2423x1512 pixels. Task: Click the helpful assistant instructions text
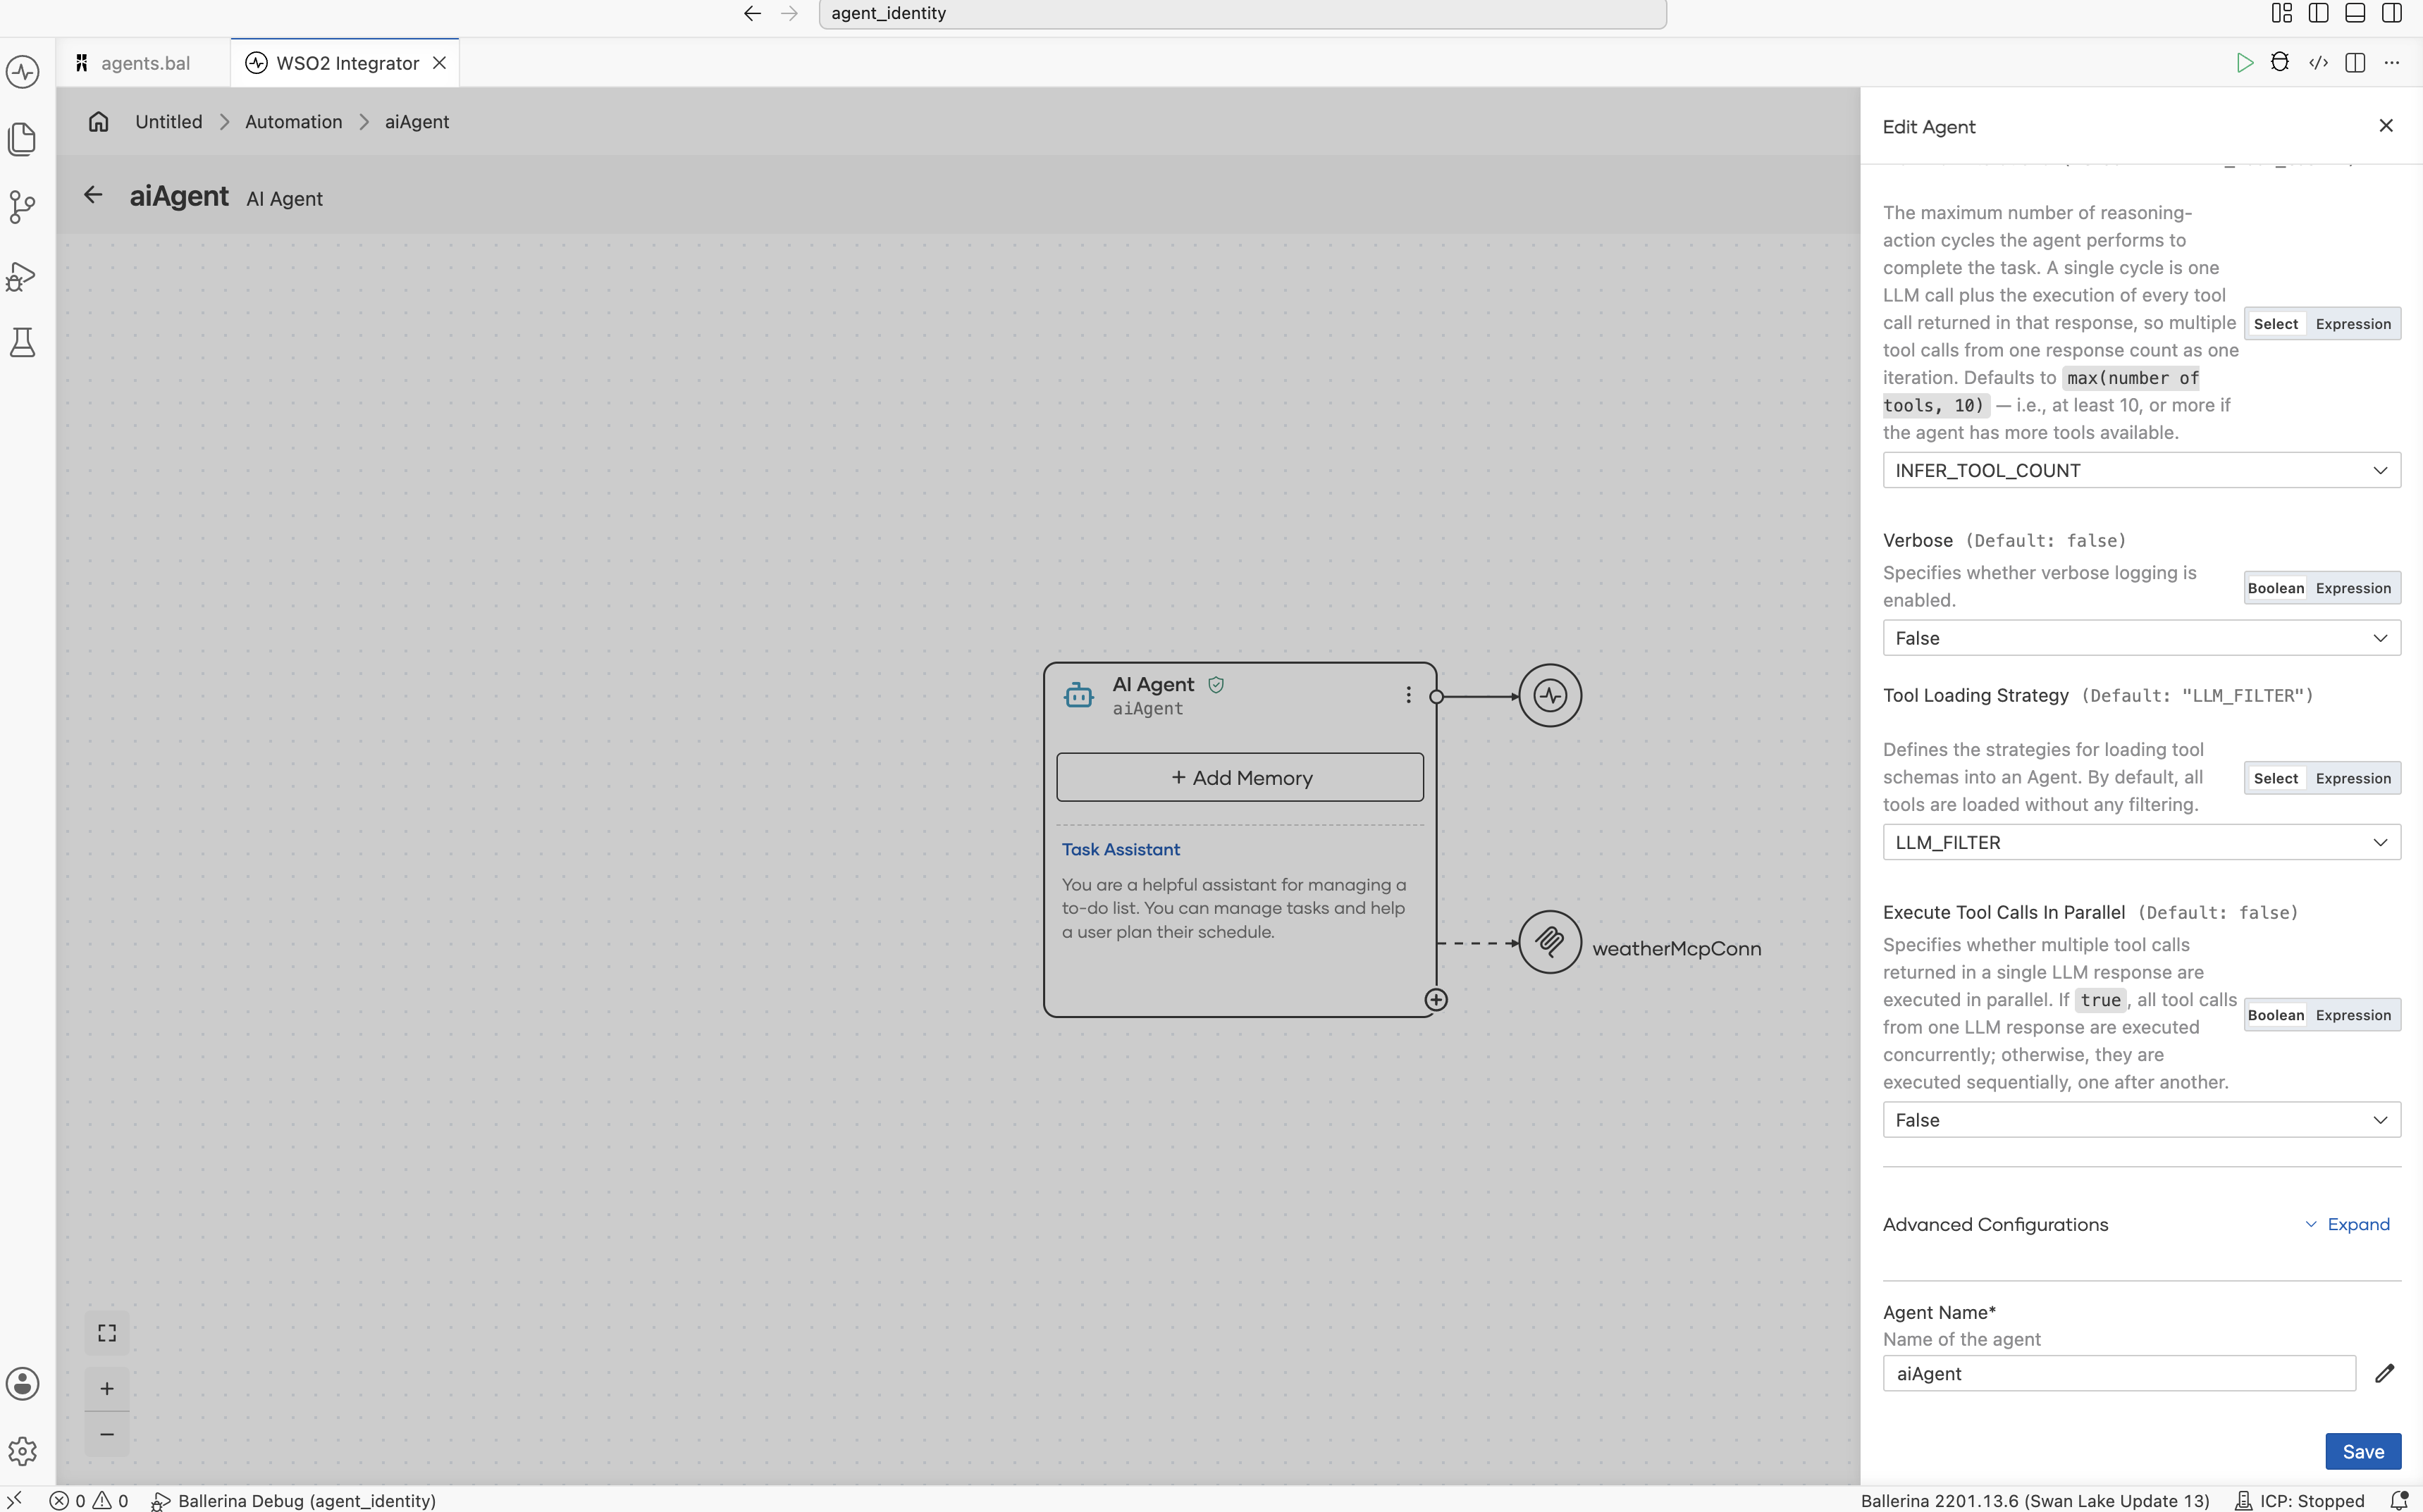[x=1234, y=908]
